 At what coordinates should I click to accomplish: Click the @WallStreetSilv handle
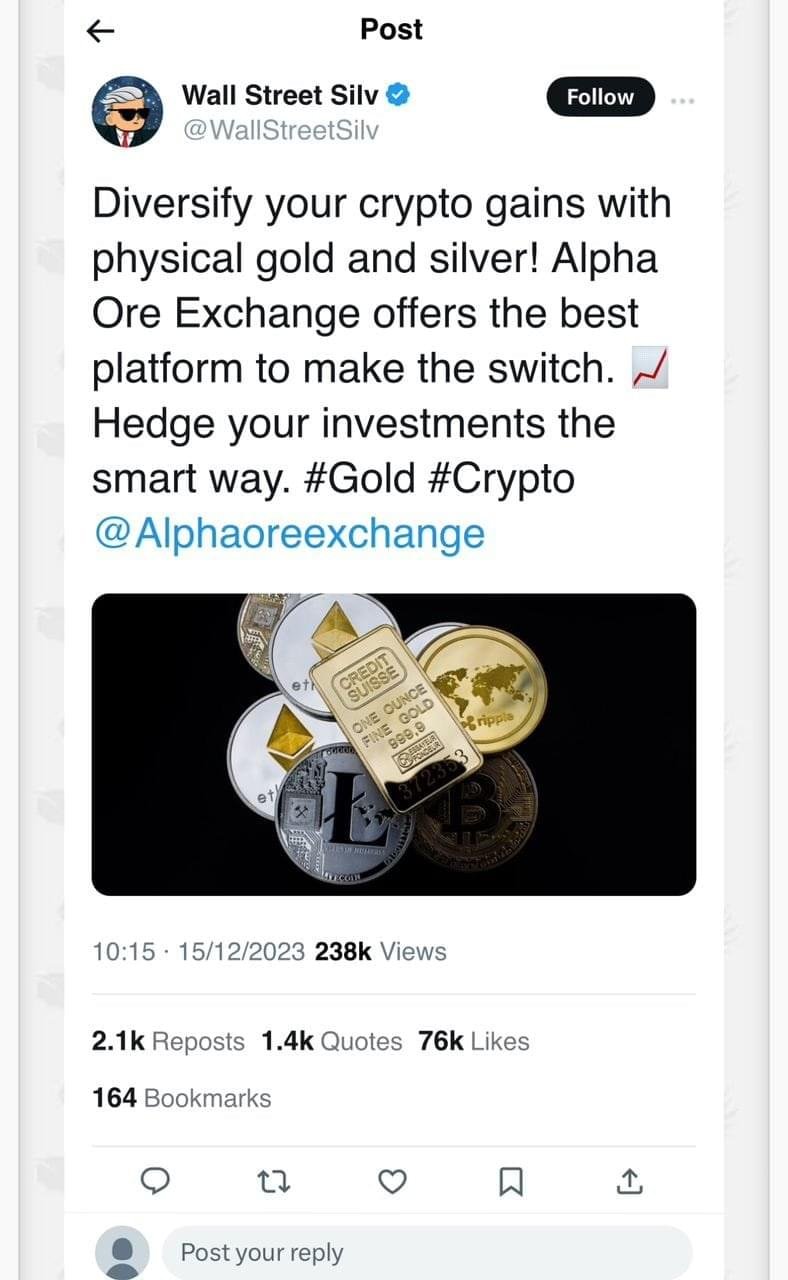[x=280, y=130]
